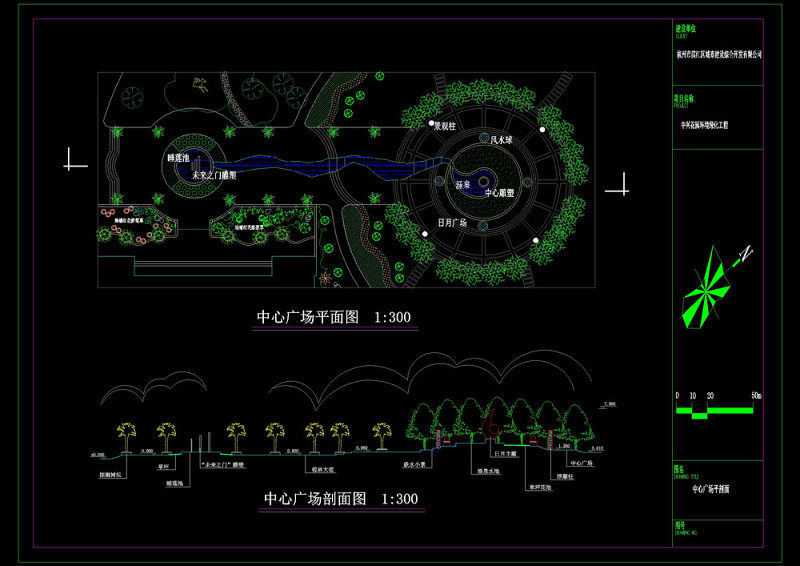This screenshot has width=800, height=566.
Task: Select white column dot beside 景观柱 label
Action: coord(431,124)
